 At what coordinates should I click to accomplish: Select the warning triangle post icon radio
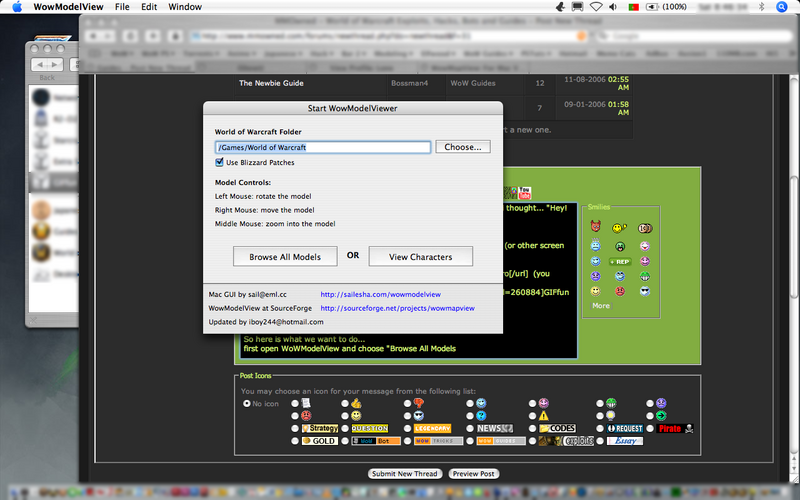[533, 416]
